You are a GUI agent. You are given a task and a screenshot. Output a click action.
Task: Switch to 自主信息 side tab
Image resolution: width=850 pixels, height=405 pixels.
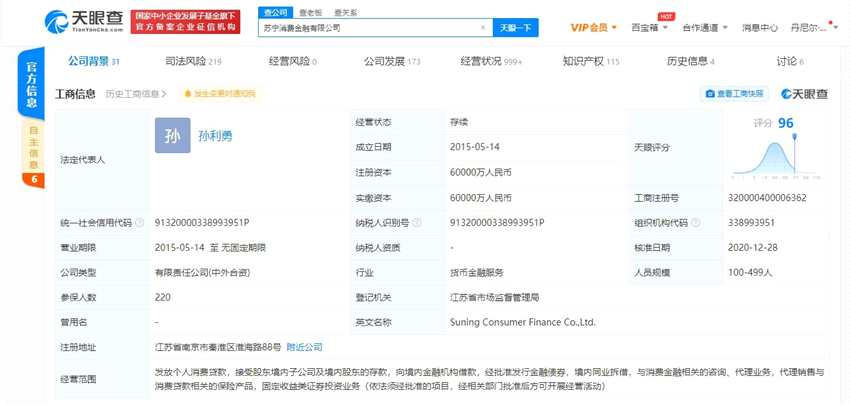pyautogui.click(x=33, y=146)
